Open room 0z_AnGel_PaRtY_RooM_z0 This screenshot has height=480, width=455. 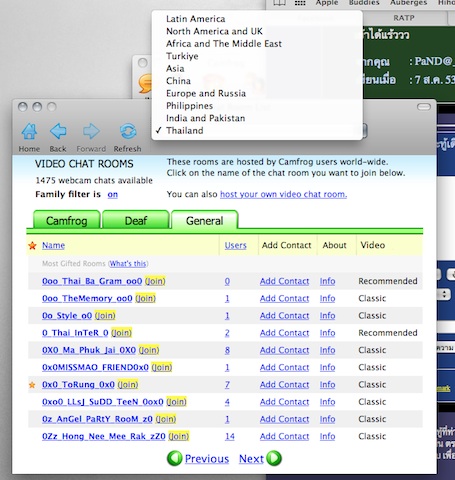(97, 419)
